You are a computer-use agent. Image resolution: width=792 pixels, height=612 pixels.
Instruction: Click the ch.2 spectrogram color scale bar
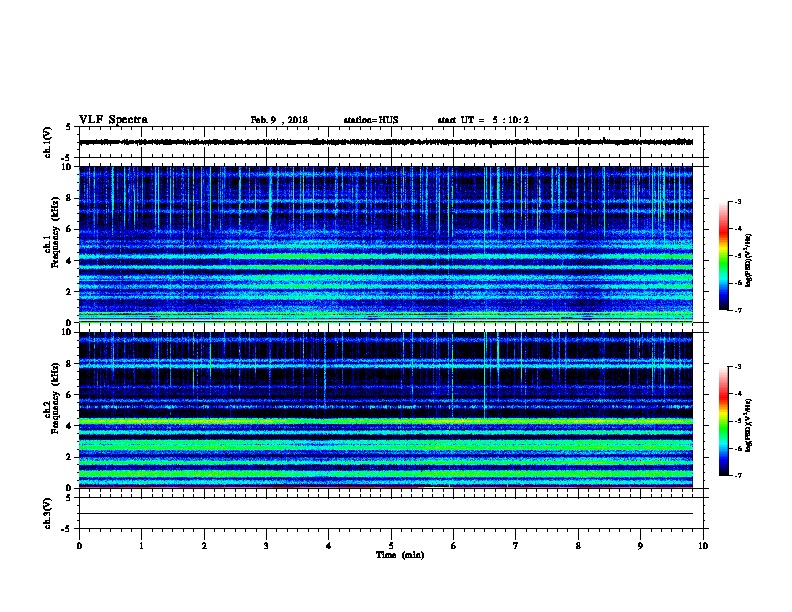point(723,421)
